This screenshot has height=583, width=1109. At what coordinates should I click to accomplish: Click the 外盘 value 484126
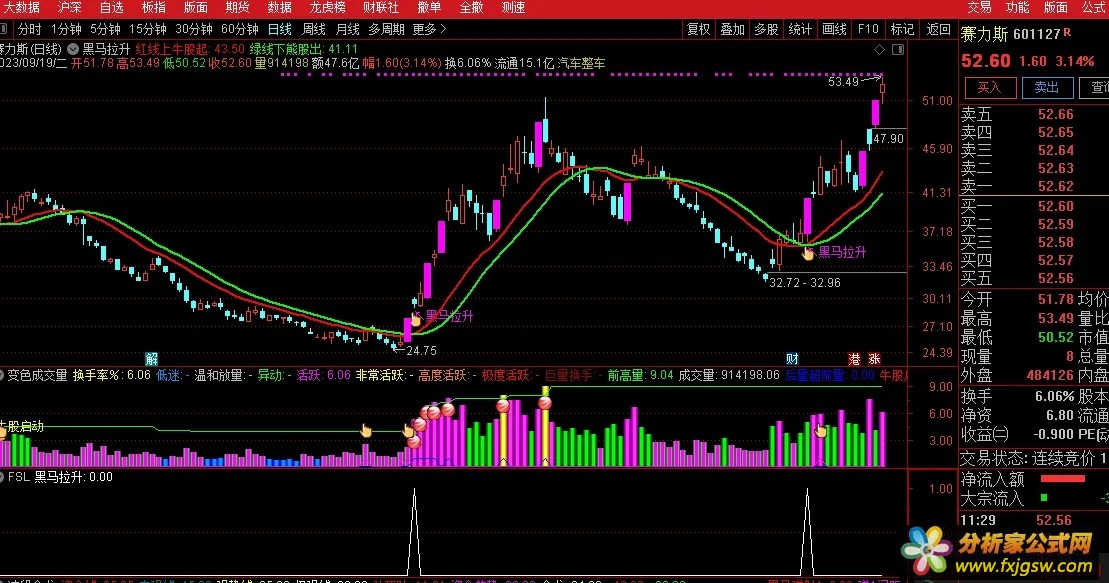(x=1050, y=376)
